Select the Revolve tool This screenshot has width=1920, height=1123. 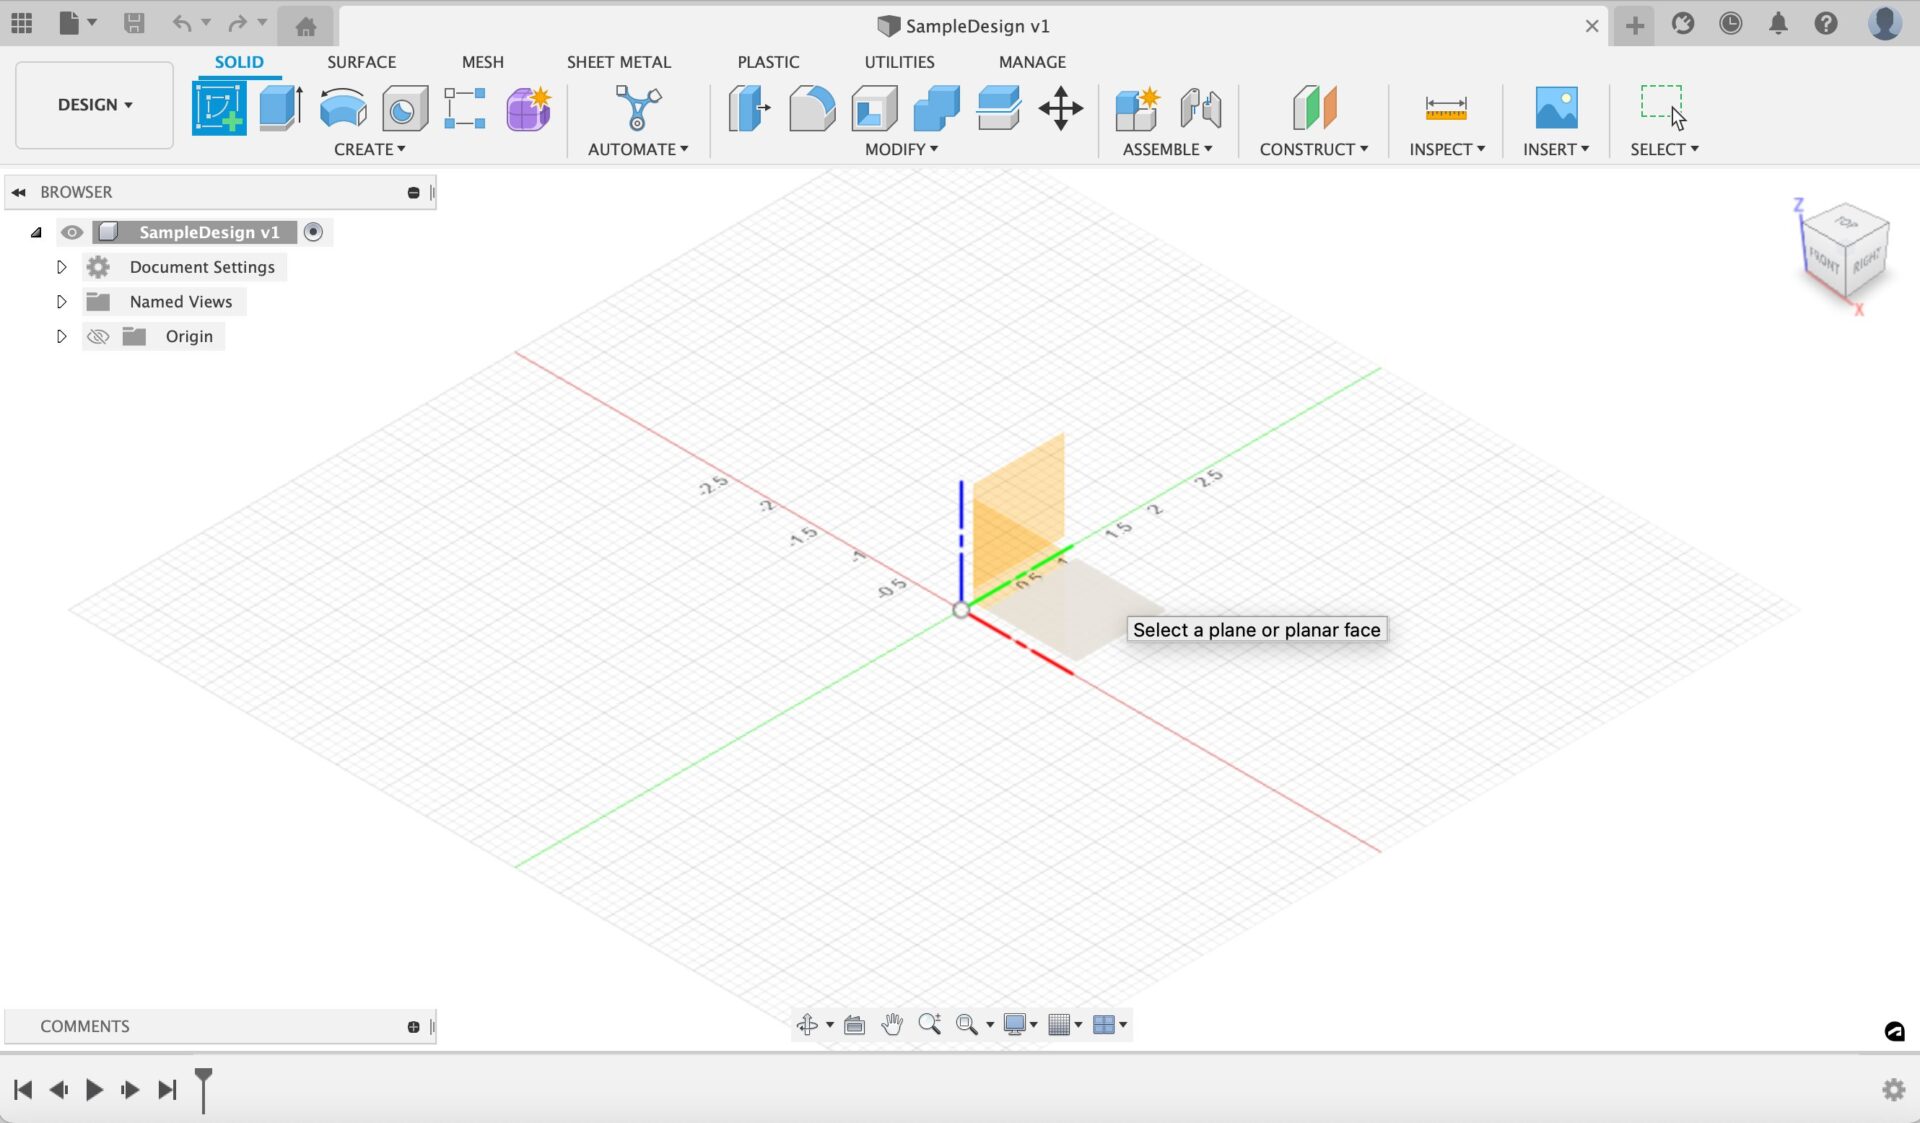tap(342, 107)
